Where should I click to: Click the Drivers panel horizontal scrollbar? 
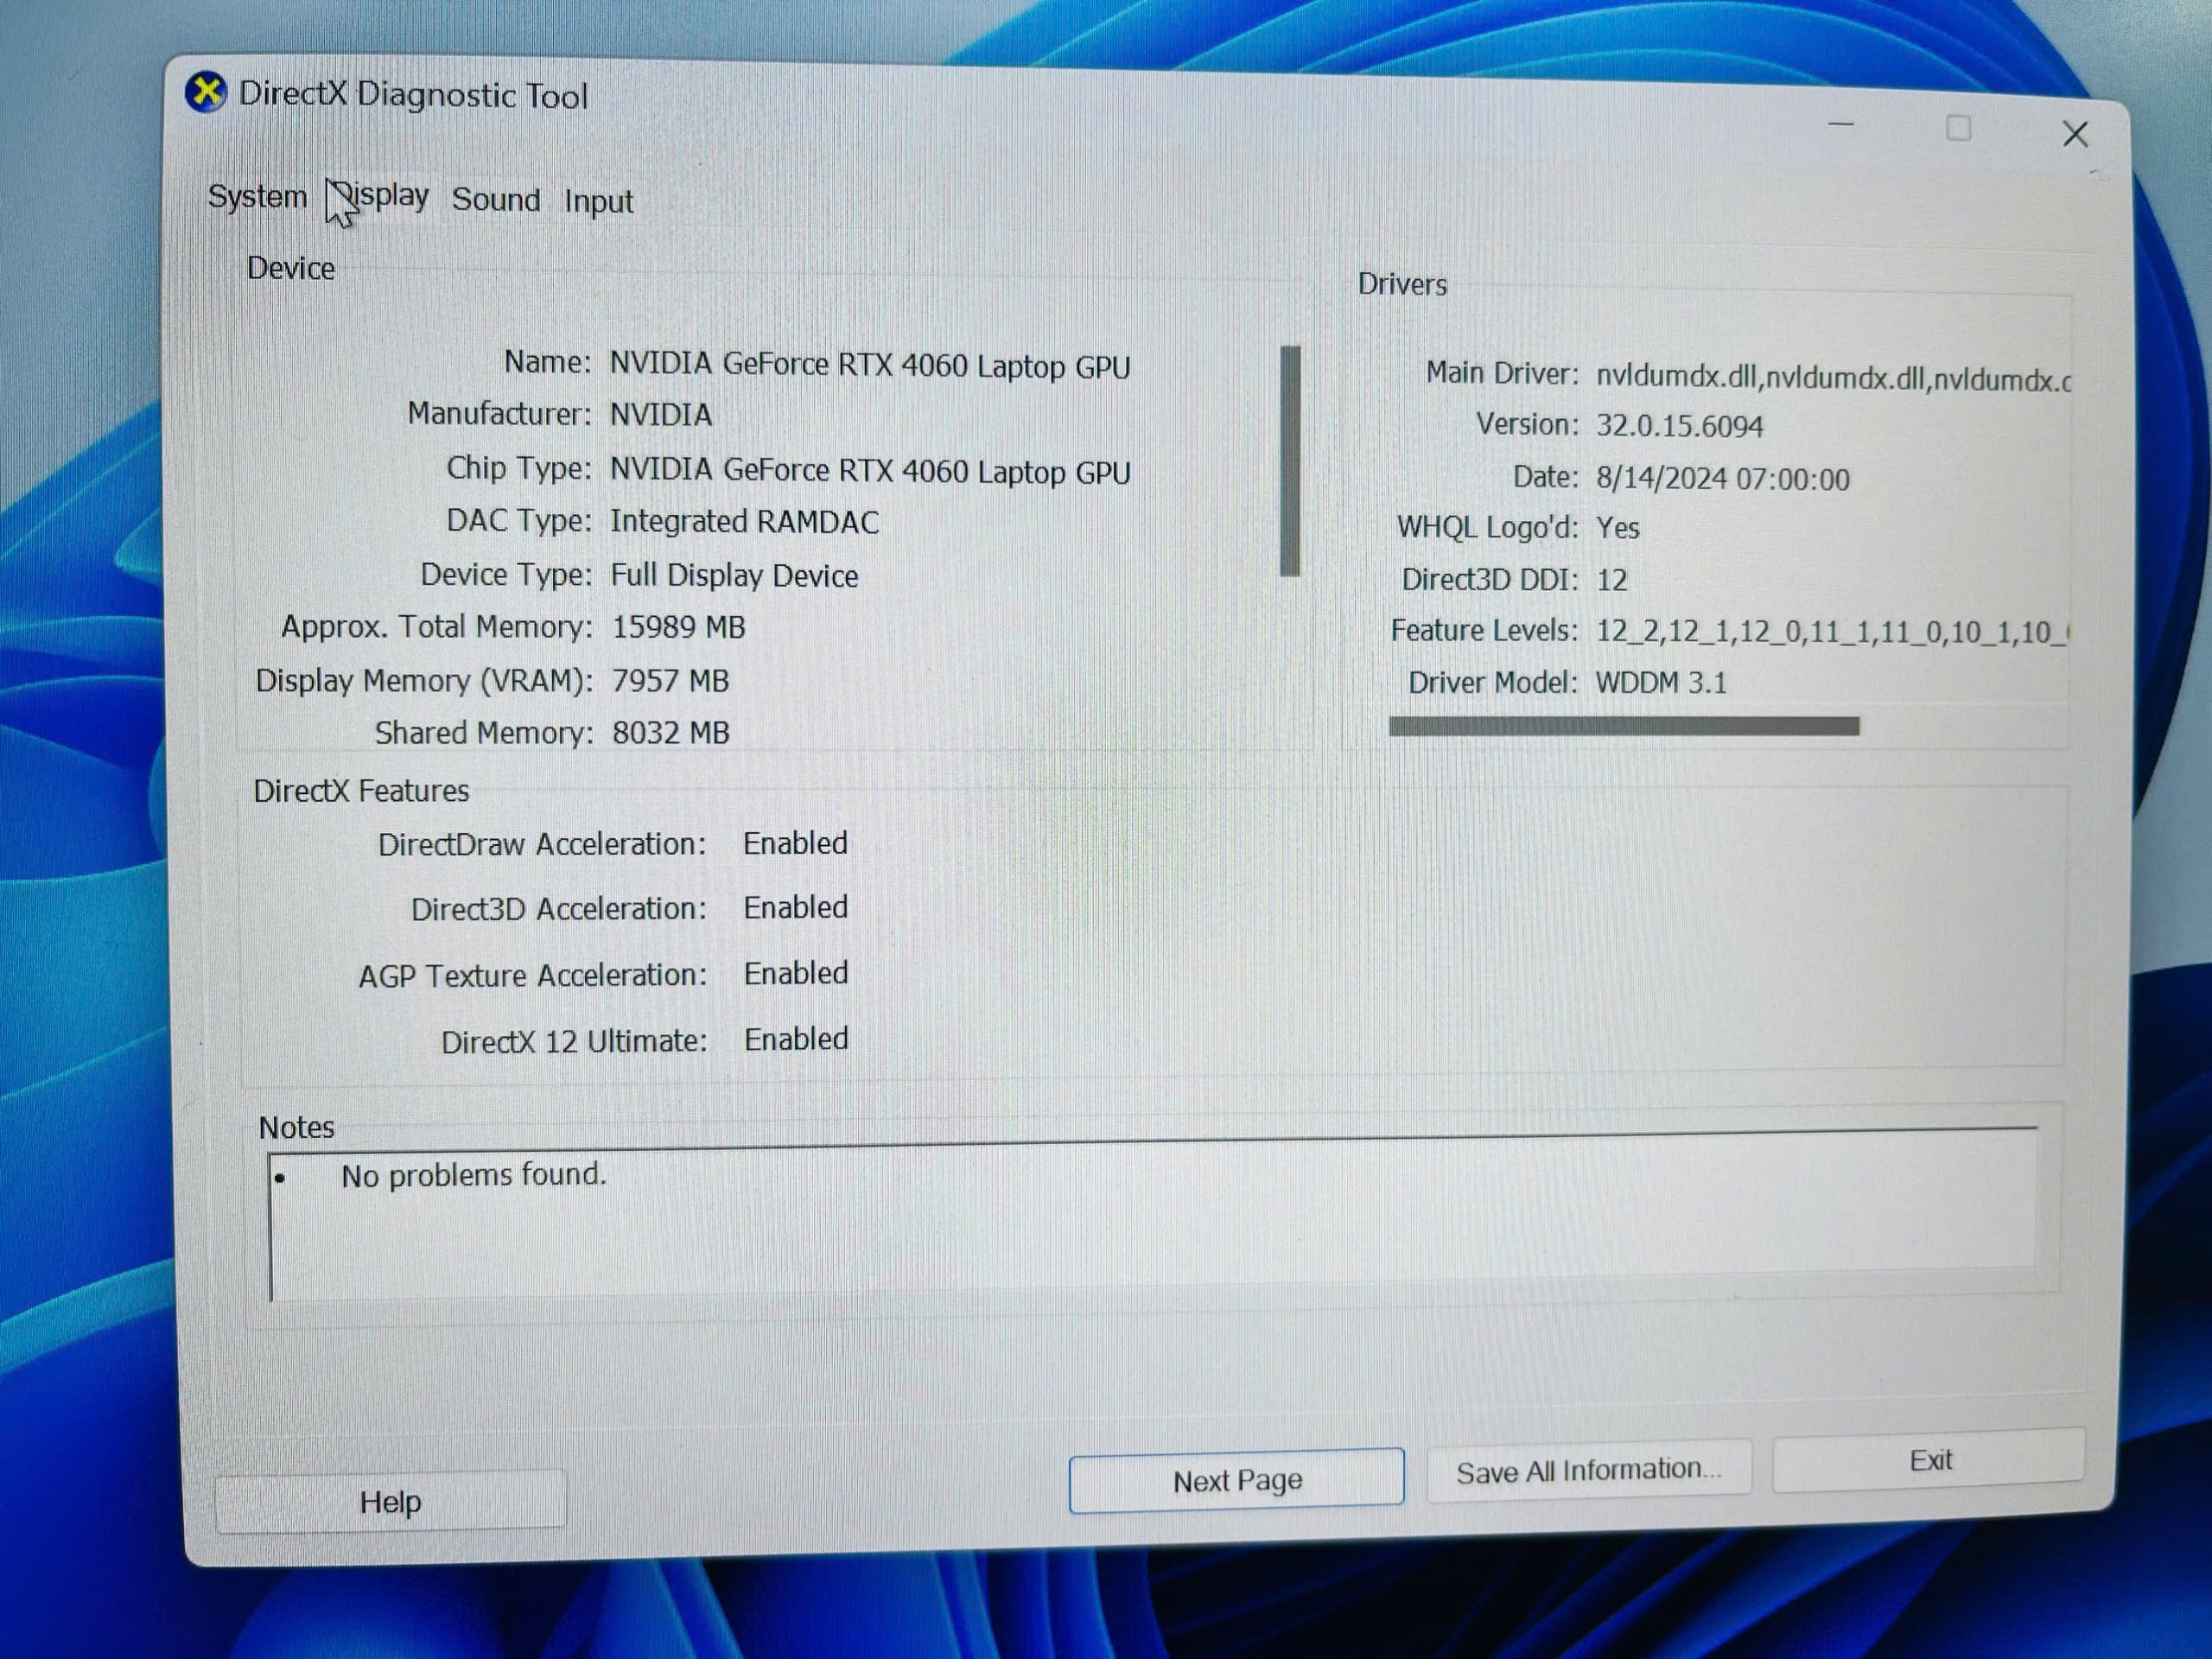point(1624,726)
